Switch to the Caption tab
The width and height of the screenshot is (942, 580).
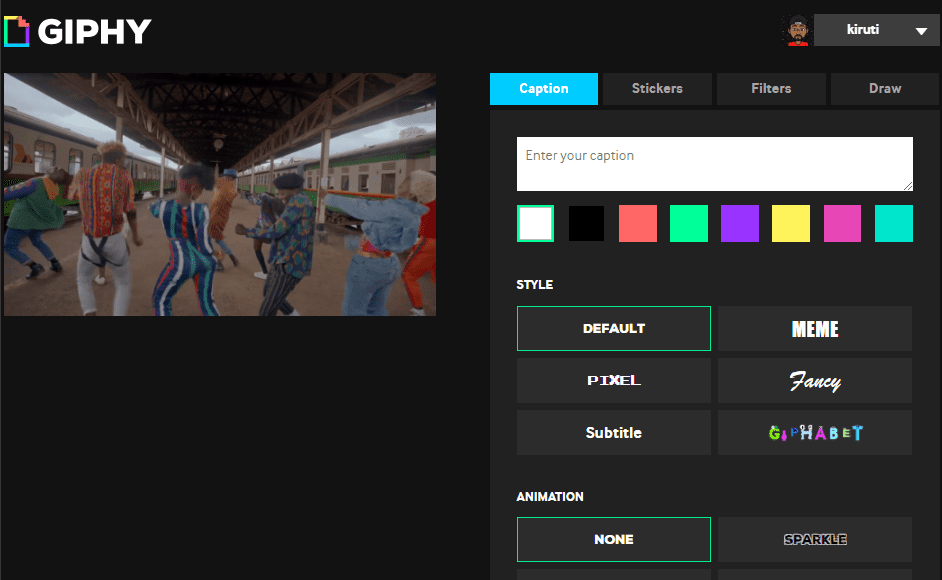click(544, 89)
